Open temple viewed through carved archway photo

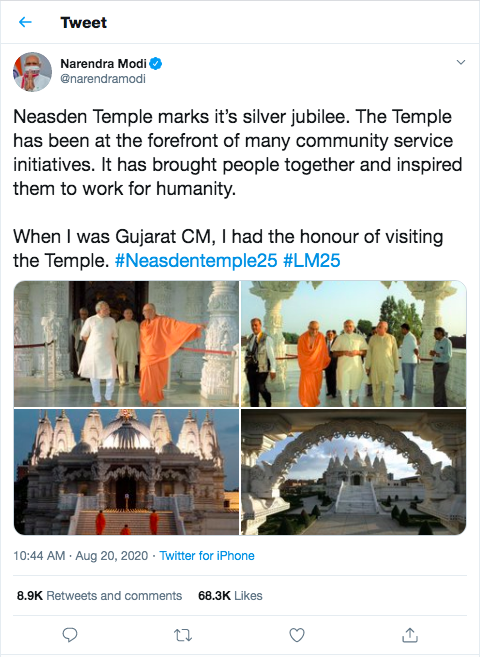click(x=354, y=472)
